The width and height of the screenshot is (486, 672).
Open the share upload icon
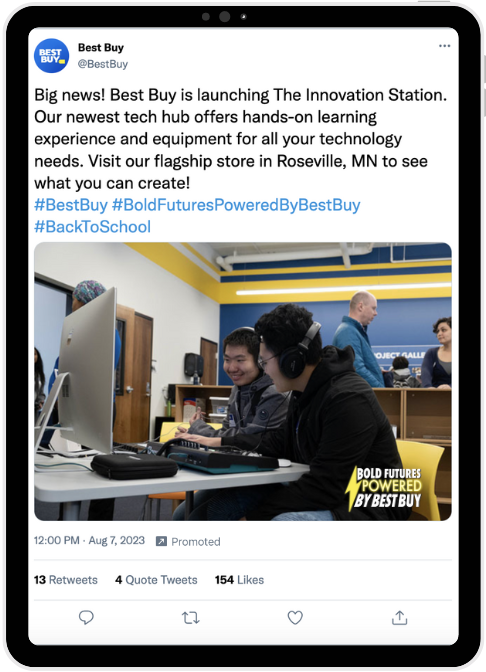[x=399, y=618]
